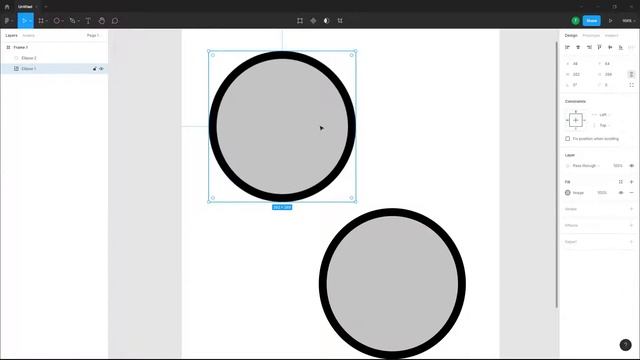Click the Crop image icon
Image resolution: width=640 pixels, height=360 pixels.
coord(340,20)
